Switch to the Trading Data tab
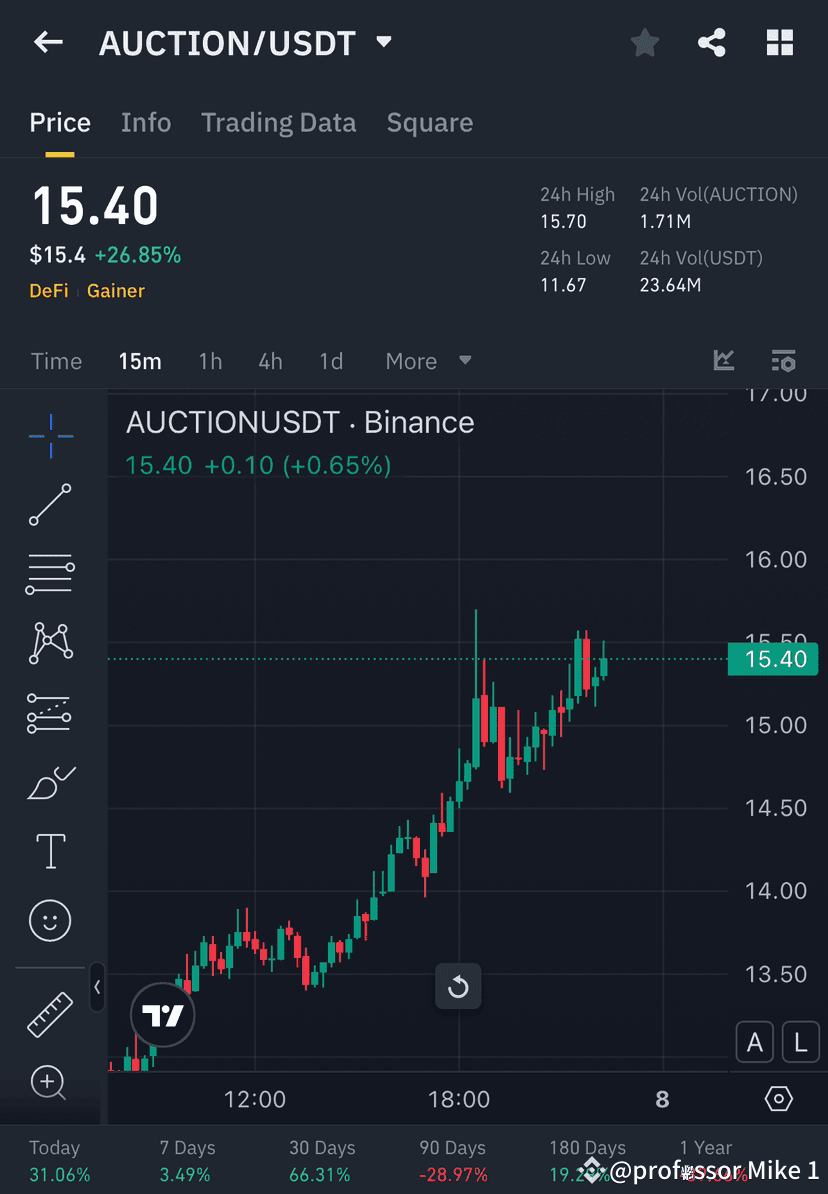Screen dimensions: 828x1194 click(278, 122)
